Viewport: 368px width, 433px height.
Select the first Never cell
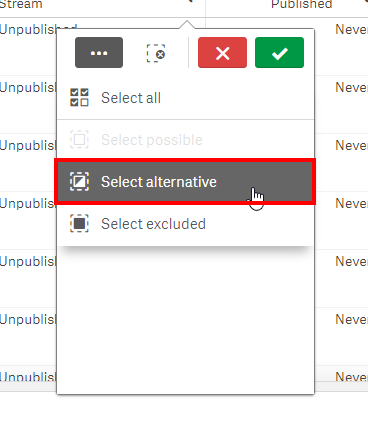[x=351, y=30]
